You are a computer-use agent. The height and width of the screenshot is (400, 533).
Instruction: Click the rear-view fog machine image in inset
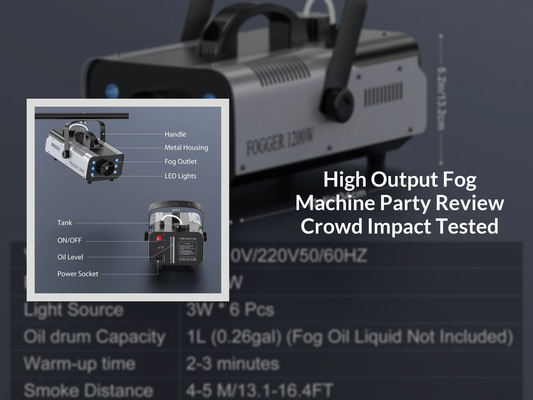pyautogui.click(x=176, y=234)
